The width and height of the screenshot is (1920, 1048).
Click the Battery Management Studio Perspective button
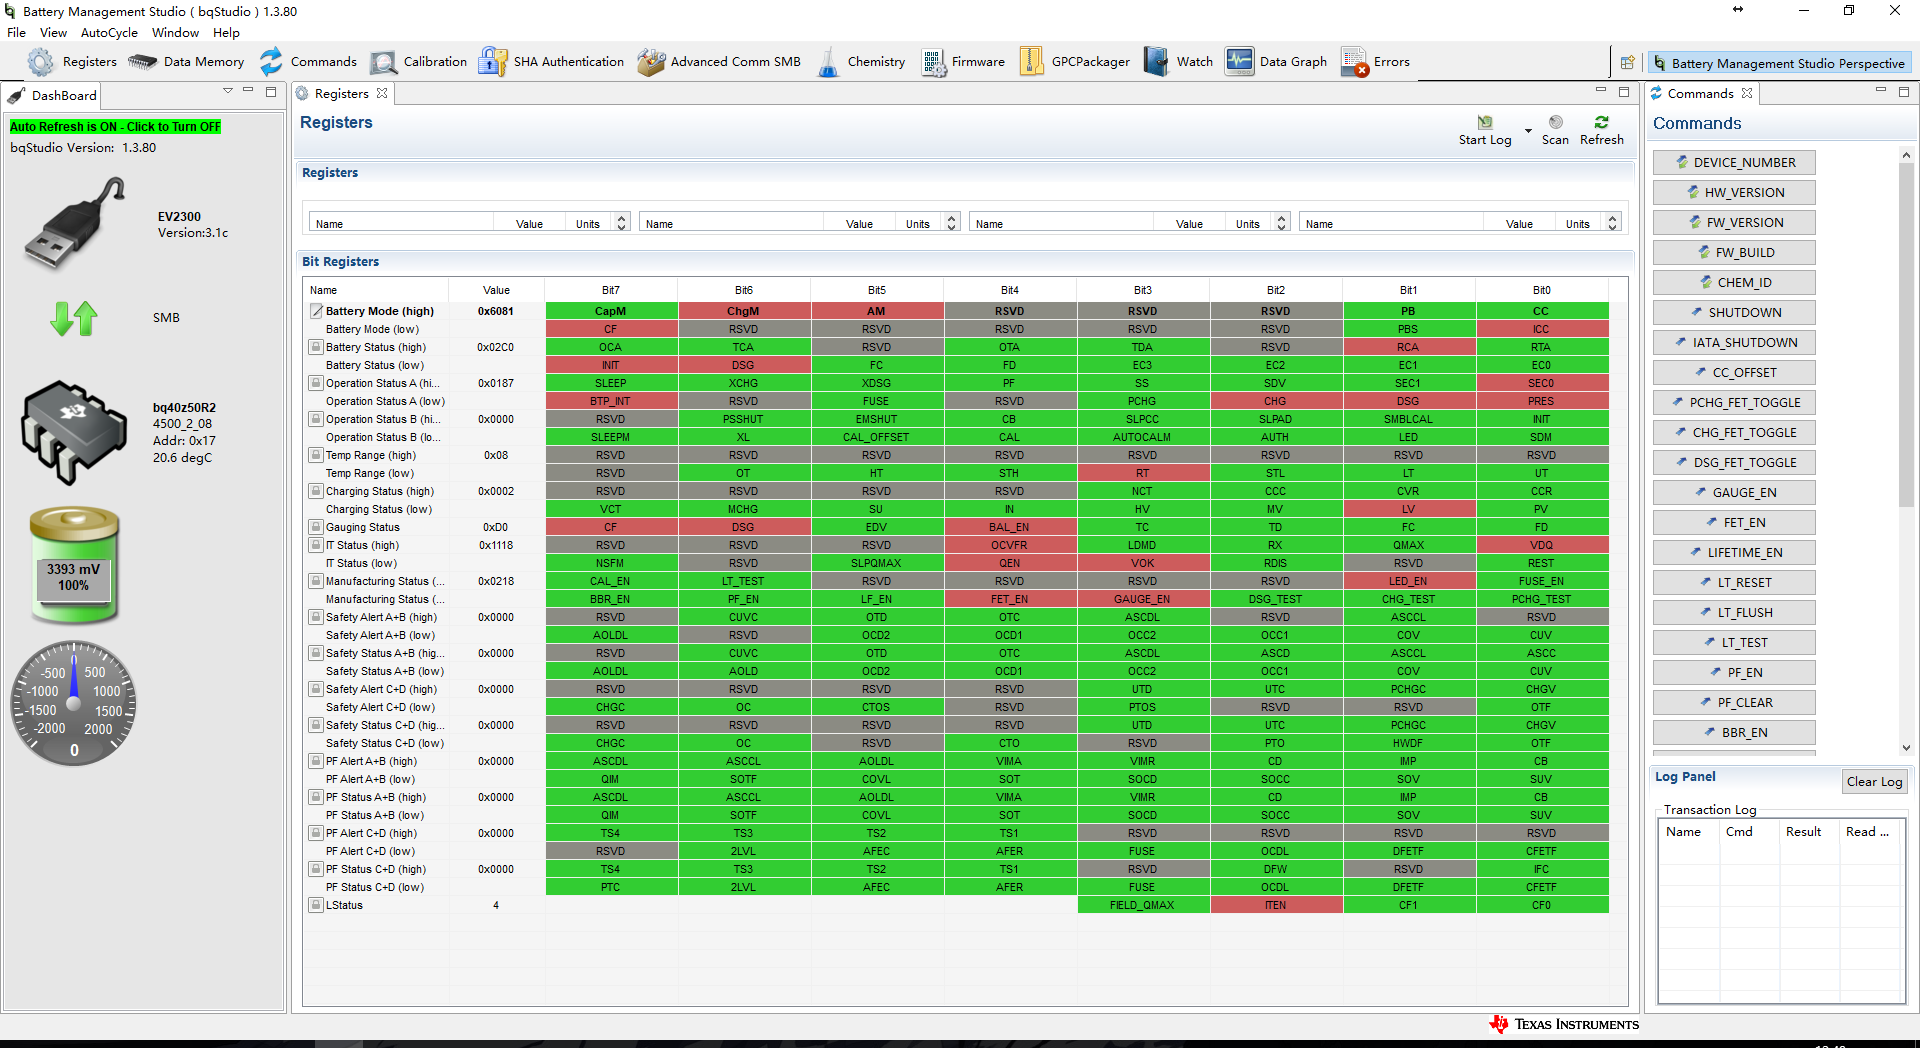(x=1779, y=63)
